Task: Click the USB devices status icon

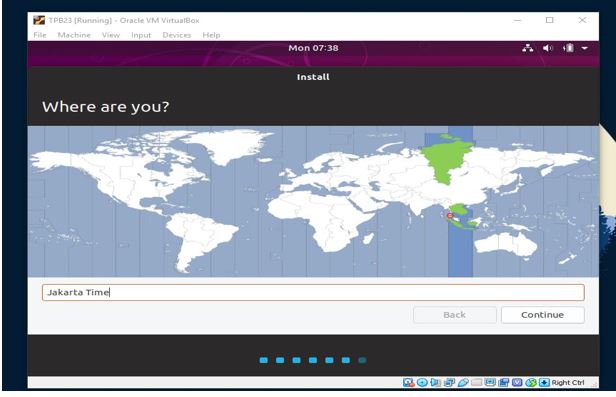Action: (x=463, y=382)
